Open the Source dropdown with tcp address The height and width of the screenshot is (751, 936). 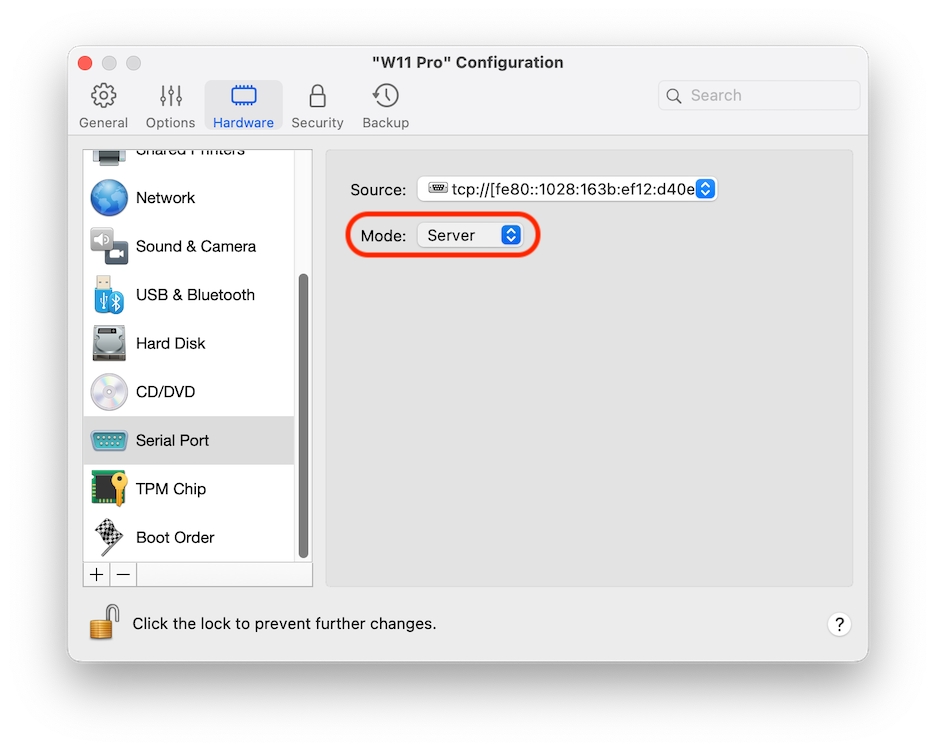click(x=567, y=189)
